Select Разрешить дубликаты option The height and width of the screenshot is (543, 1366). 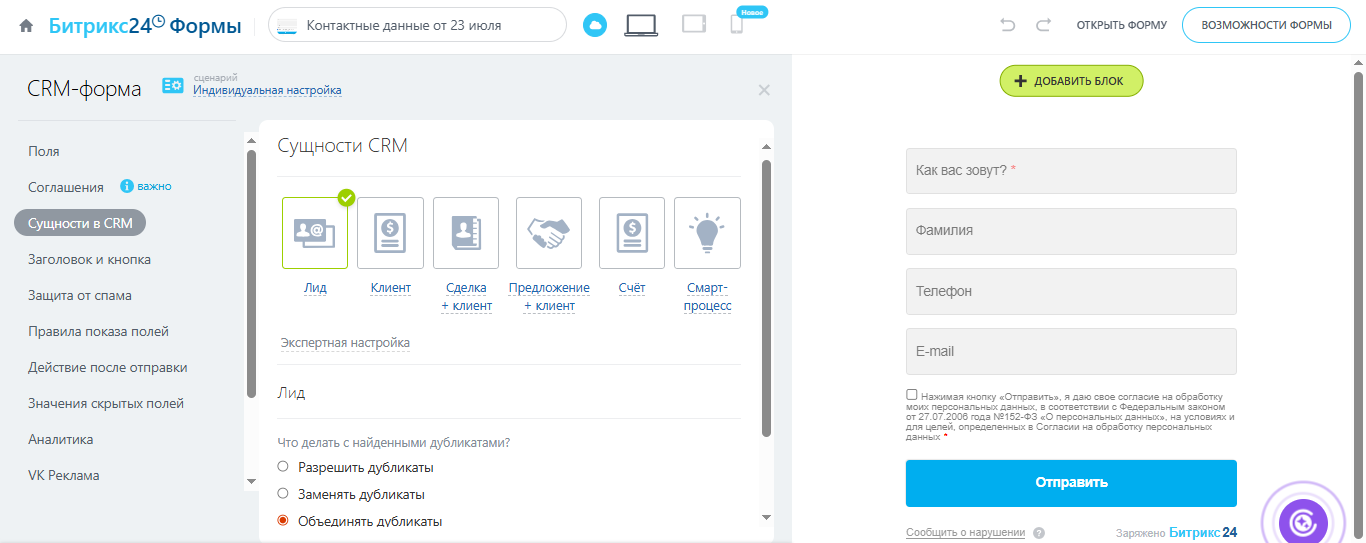pyautogui.click(x=283, y=466)
